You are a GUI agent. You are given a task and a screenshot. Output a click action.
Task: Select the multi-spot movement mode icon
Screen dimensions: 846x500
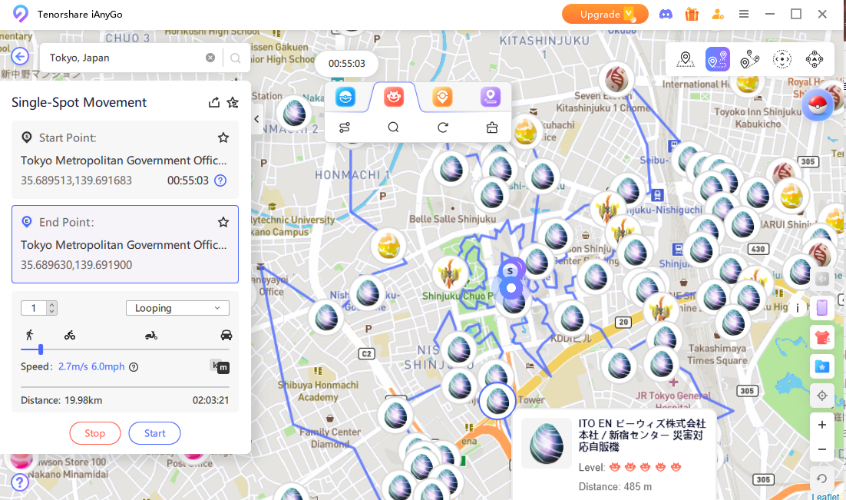[x=749, y=59]
